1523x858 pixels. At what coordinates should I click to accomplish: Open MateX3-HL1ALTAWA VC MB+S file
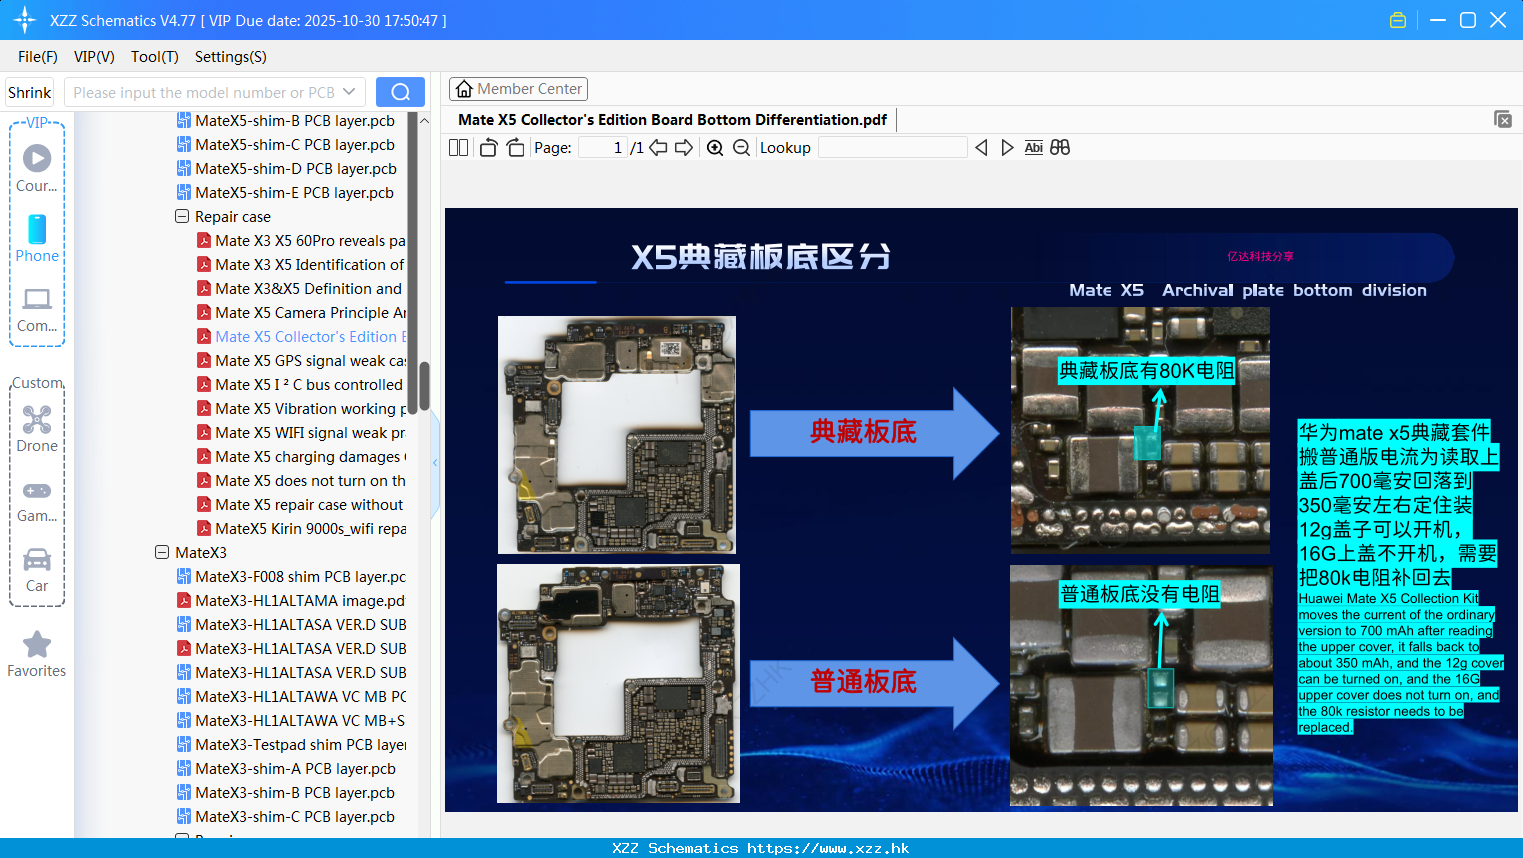[x=291, y=720]
